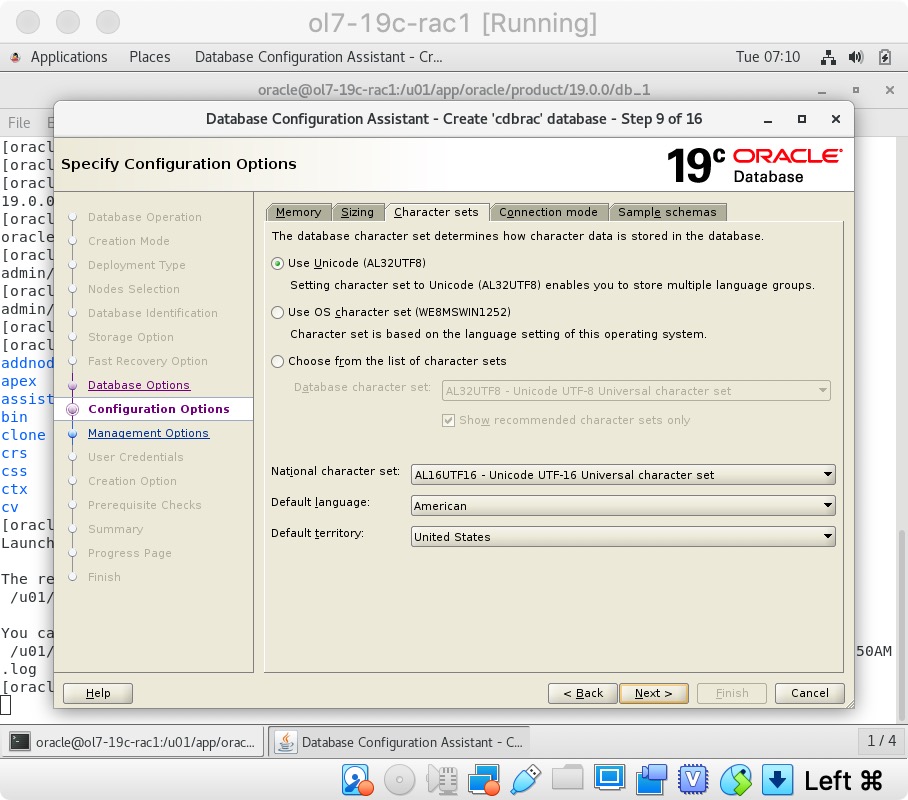Click the VirtualBox audio icon
The height and width of the screenshot is (800, 908).
pyautogui.click(x=442, y=780)
